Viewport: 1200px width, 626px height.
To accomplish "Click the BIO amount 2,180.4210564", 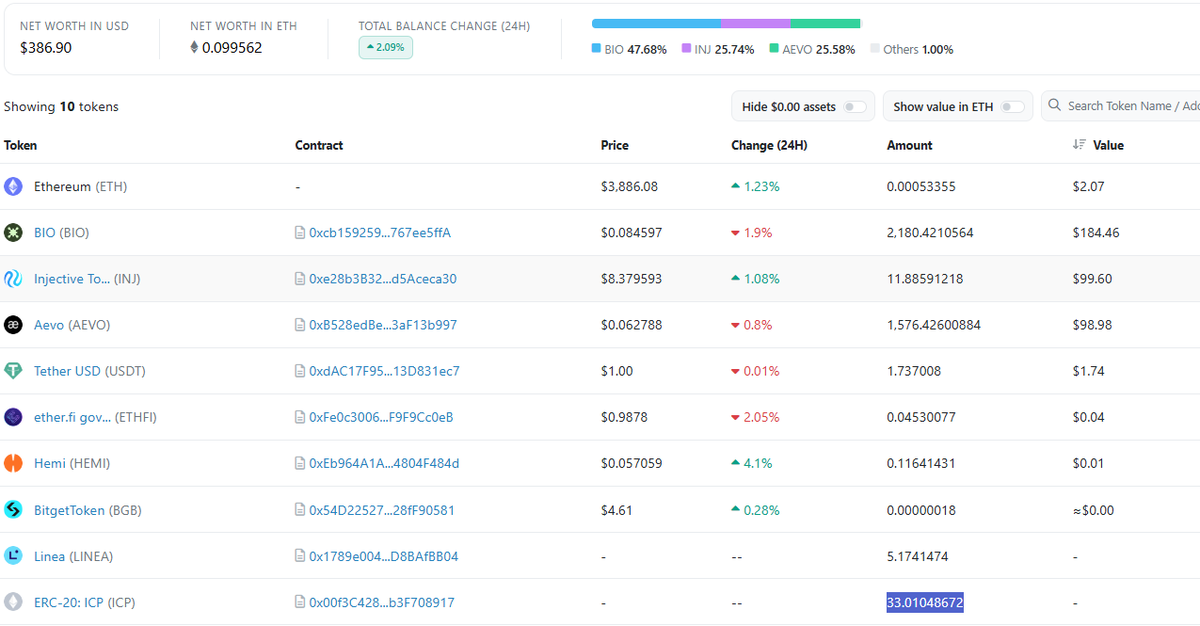I will (x=930, y=233).
